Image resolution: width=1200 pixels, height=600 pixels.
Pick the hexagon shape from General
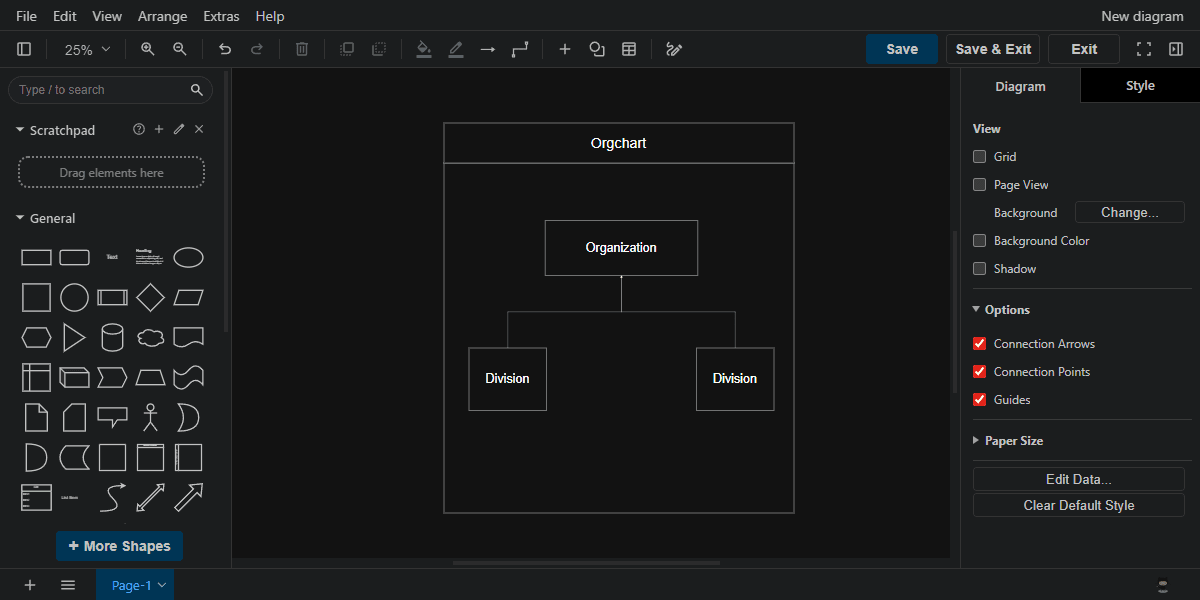37,338
